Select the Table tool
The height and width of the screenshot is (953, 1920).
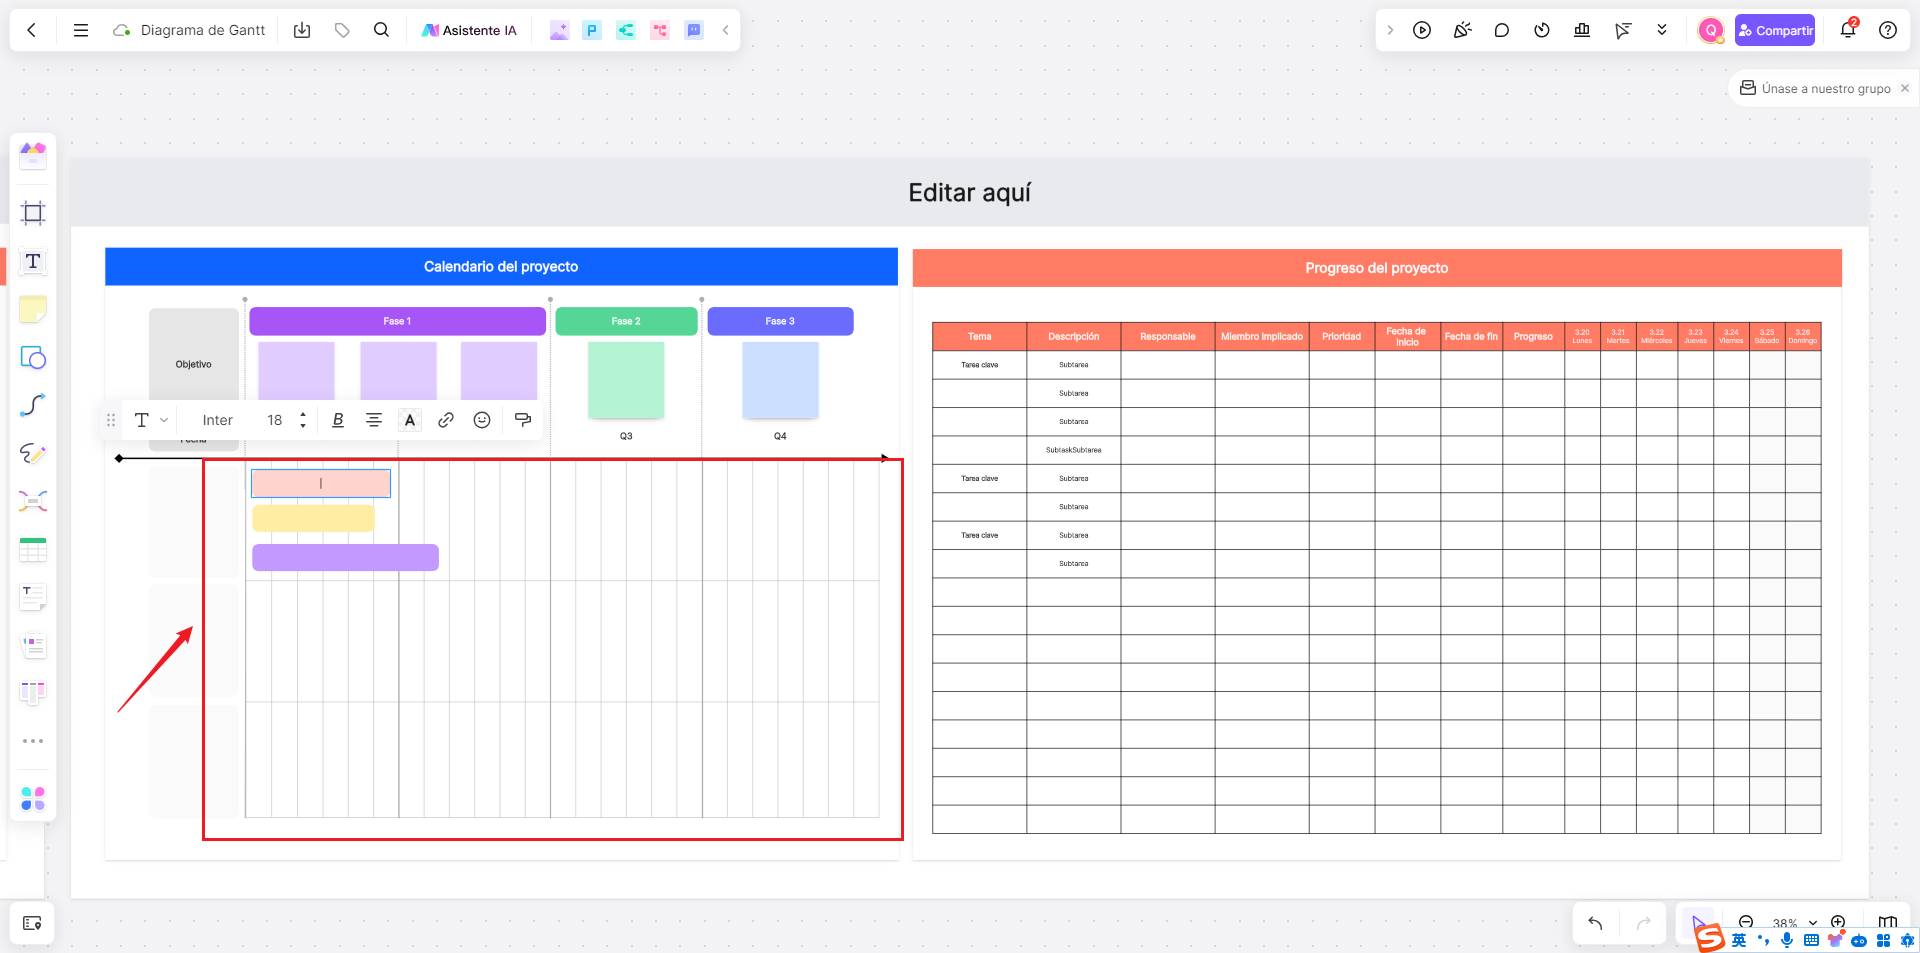coord(33,549)
